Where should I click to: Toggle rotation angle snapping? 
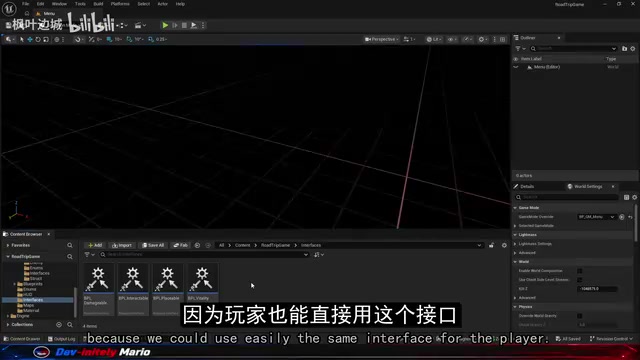coord(129,39)
